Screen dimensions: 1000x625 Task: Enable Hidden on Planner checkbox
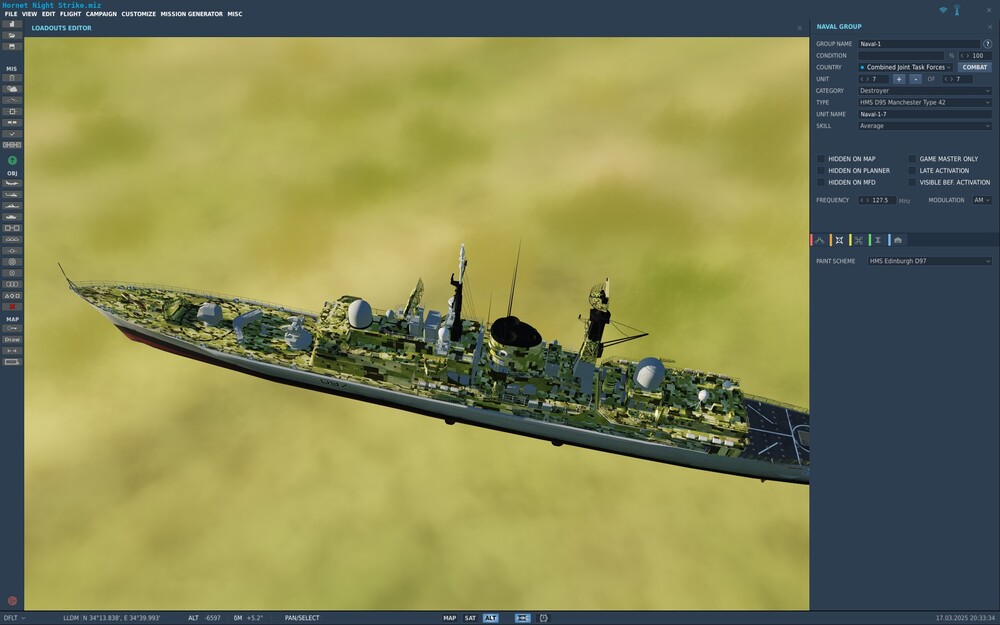point(821,170)
